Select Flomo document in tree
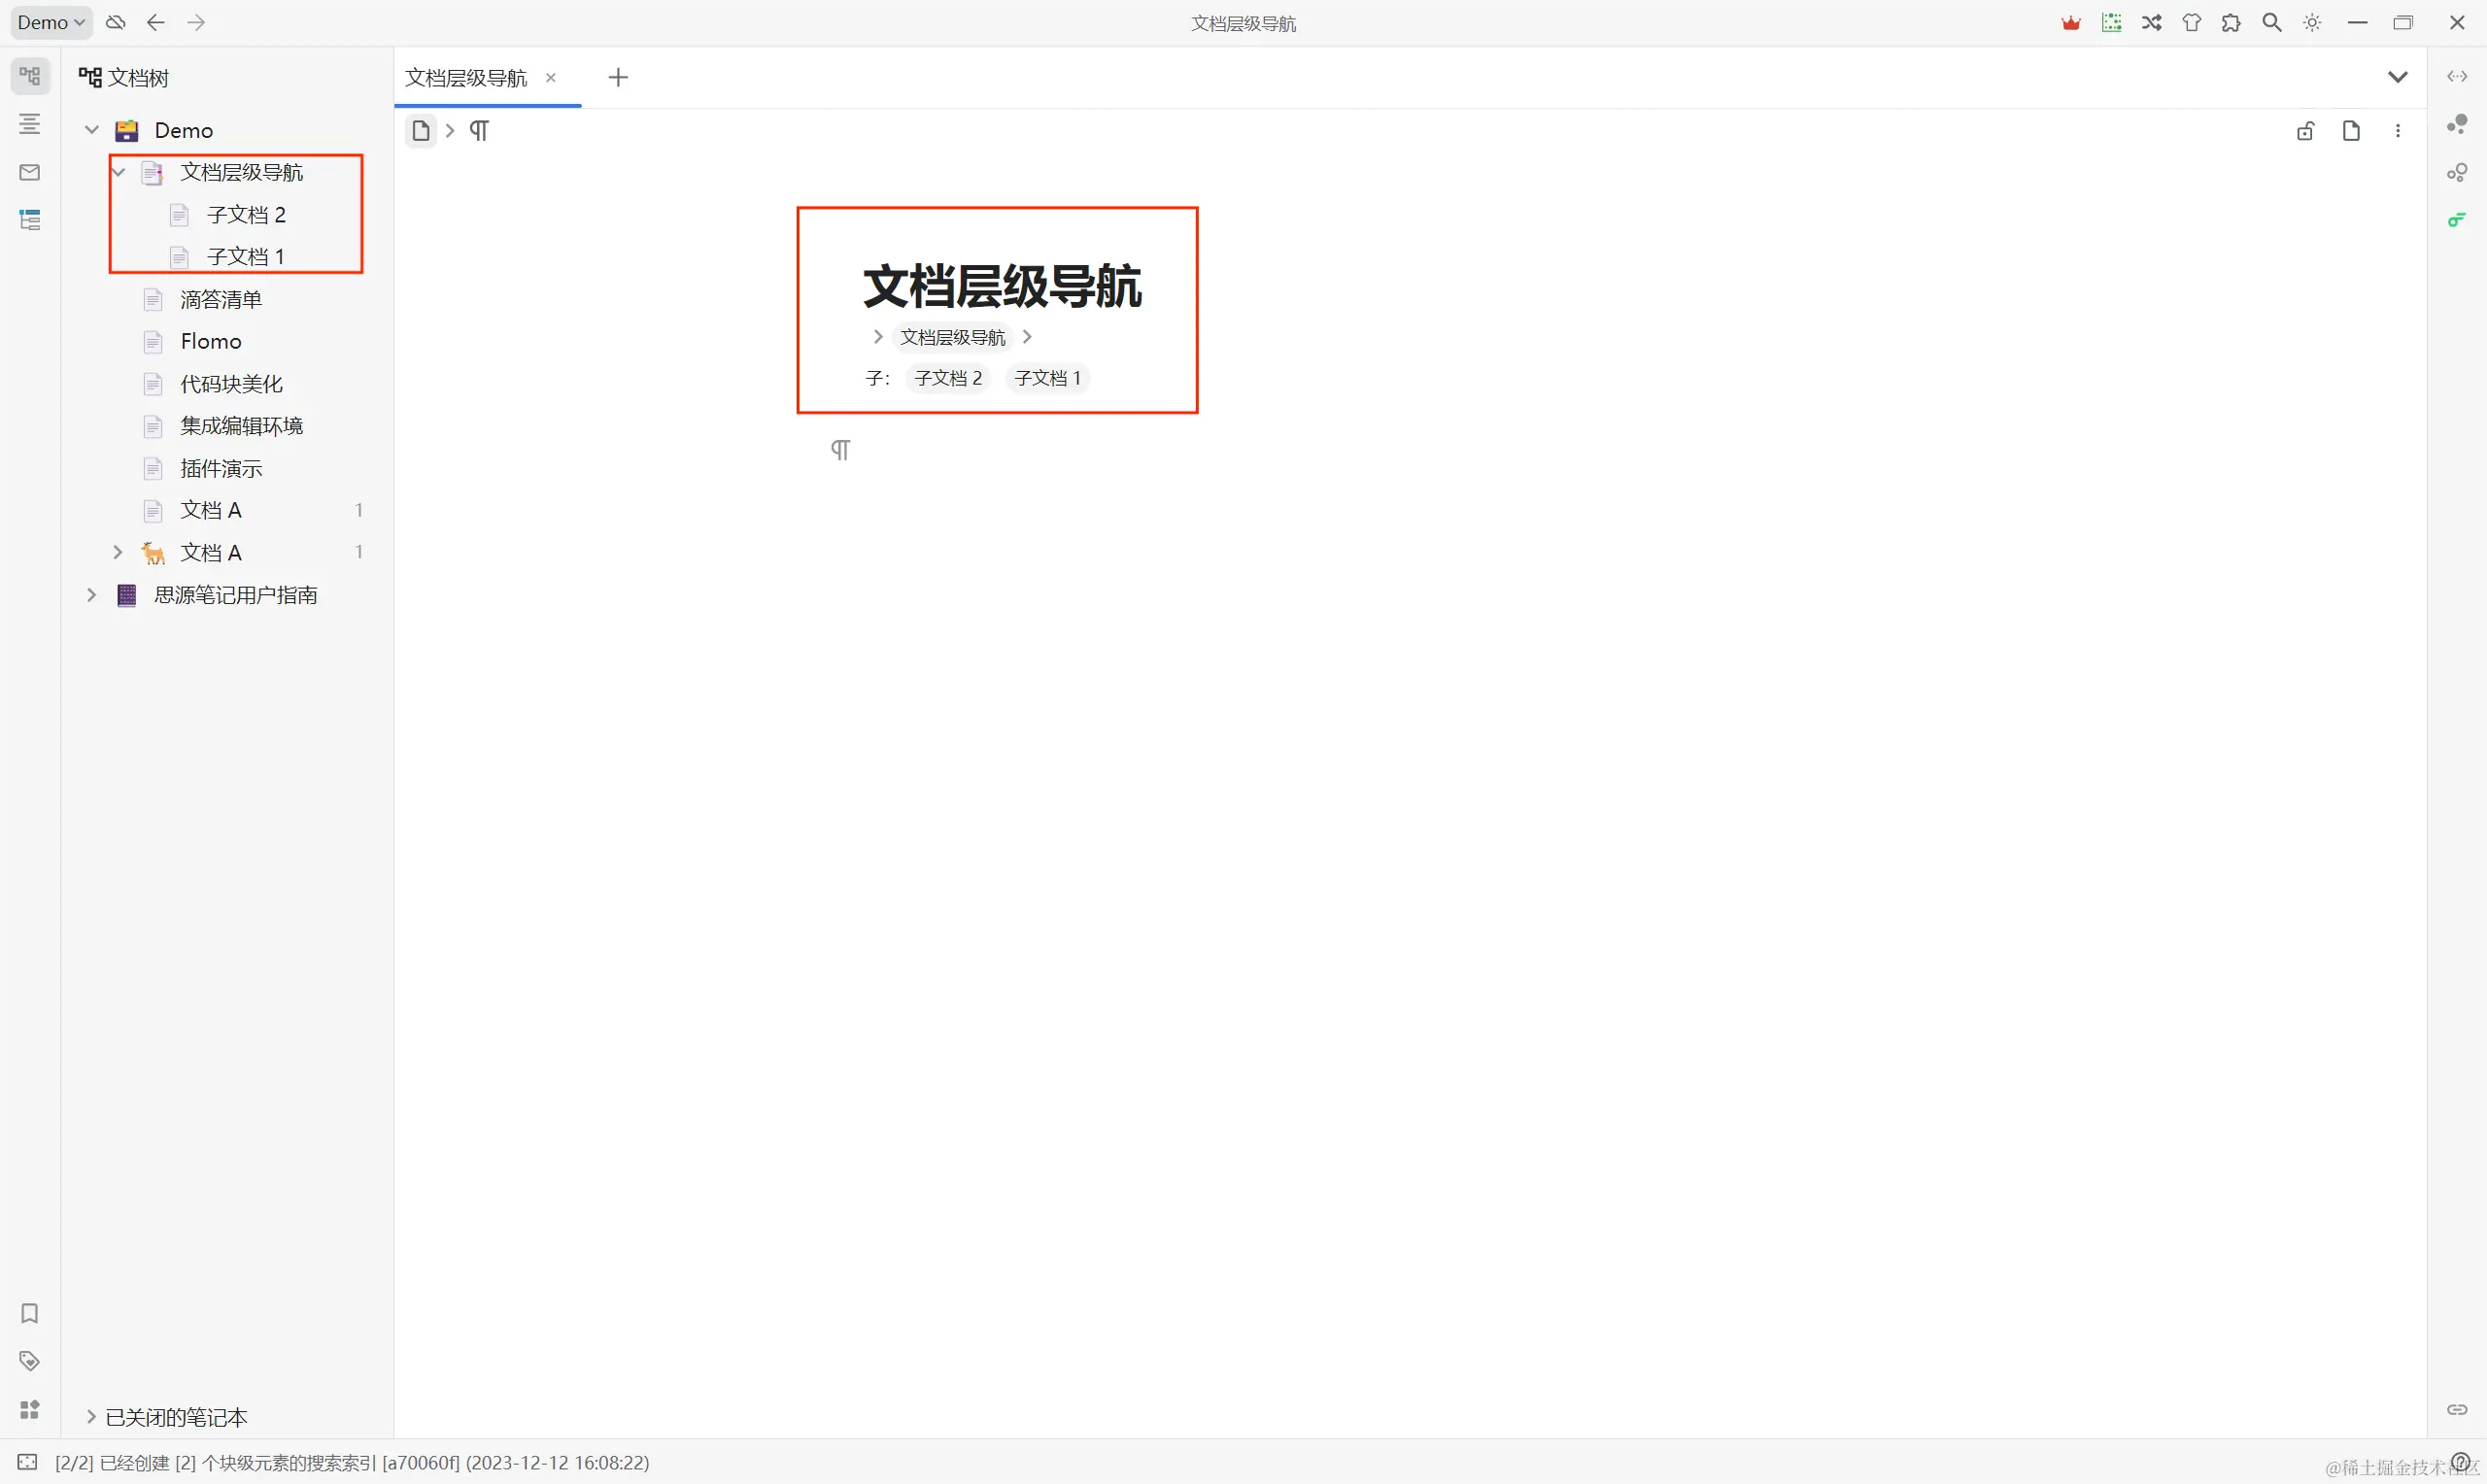This screenshot has height=1484, width=2487. [211, 342]
